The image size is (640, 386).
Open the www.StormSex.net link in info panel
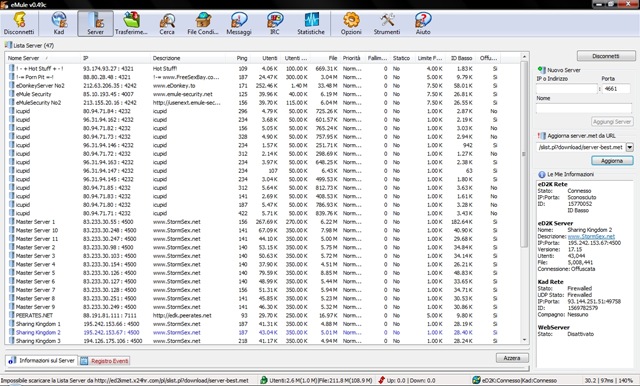[591, 236]
